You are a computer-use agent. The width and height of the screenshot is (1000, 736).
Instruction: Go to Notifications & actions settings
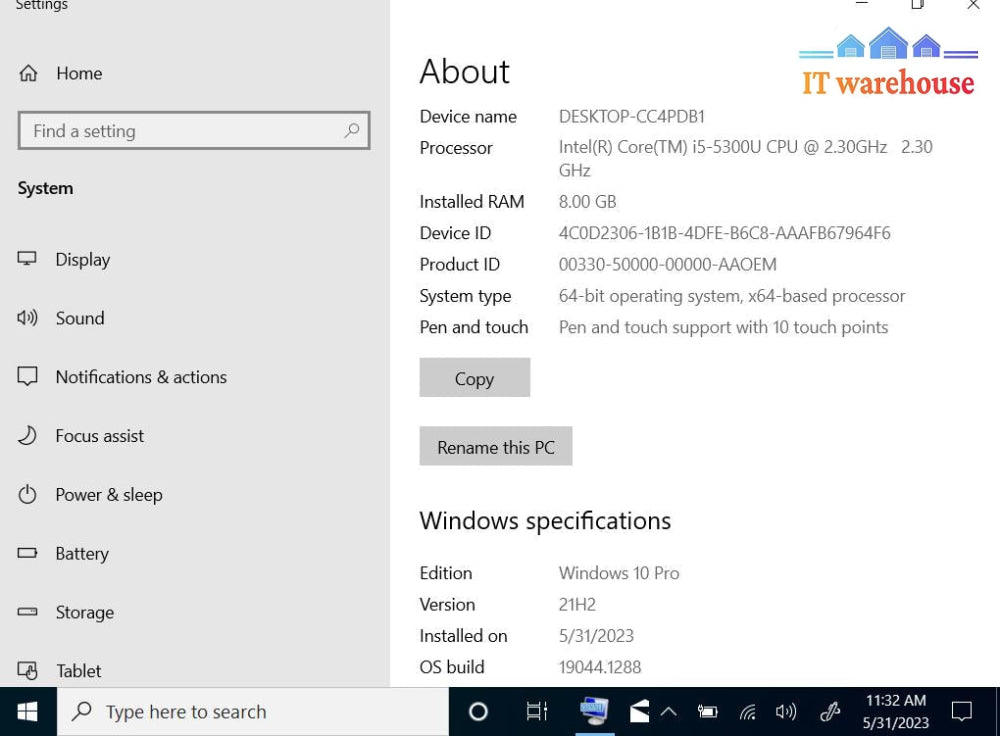140,377
